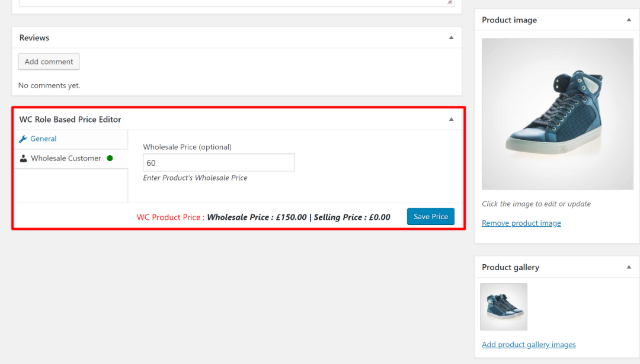This screenshot has height=364, width=640.
Task: Click the Remove product image link
Action: tap(521, 223)
